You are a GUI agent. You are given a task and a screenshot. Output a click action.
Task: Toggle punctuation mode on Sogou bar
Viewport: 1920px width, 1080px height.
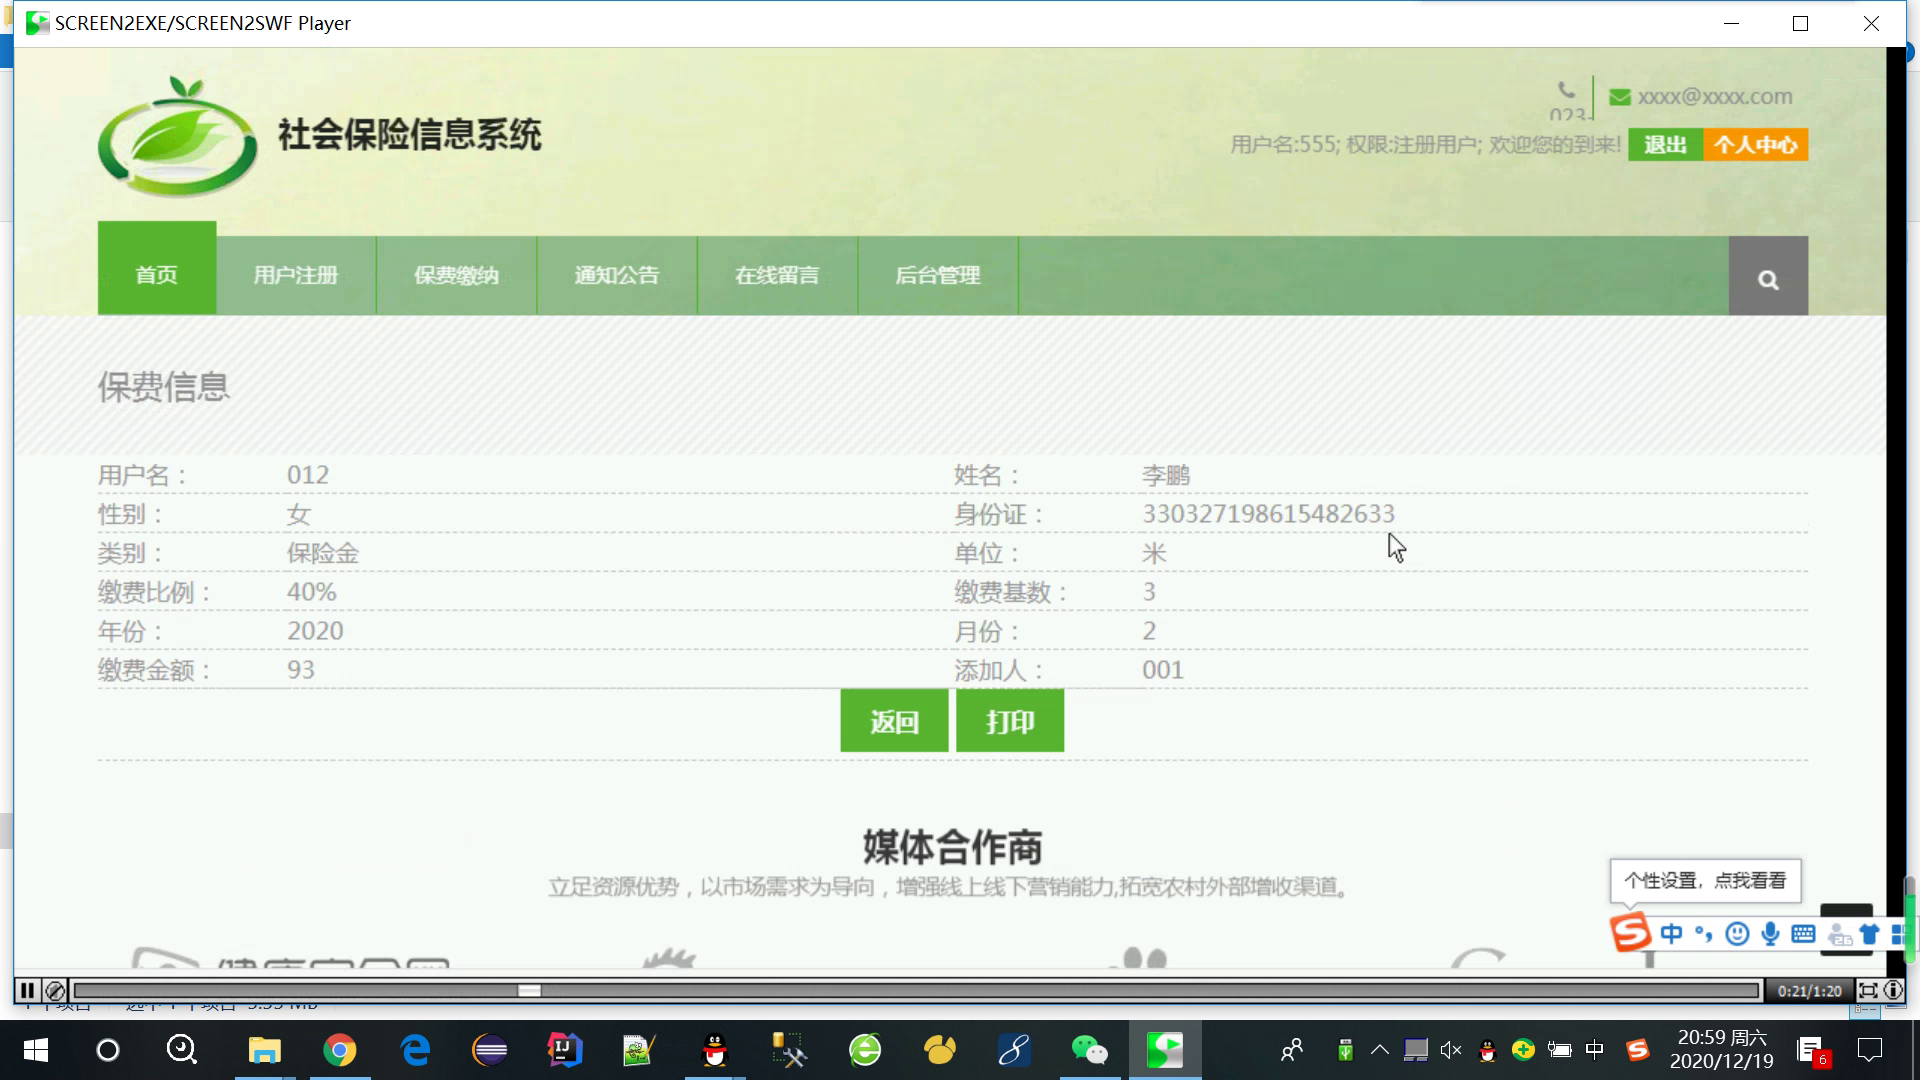tap(1703, 934)
